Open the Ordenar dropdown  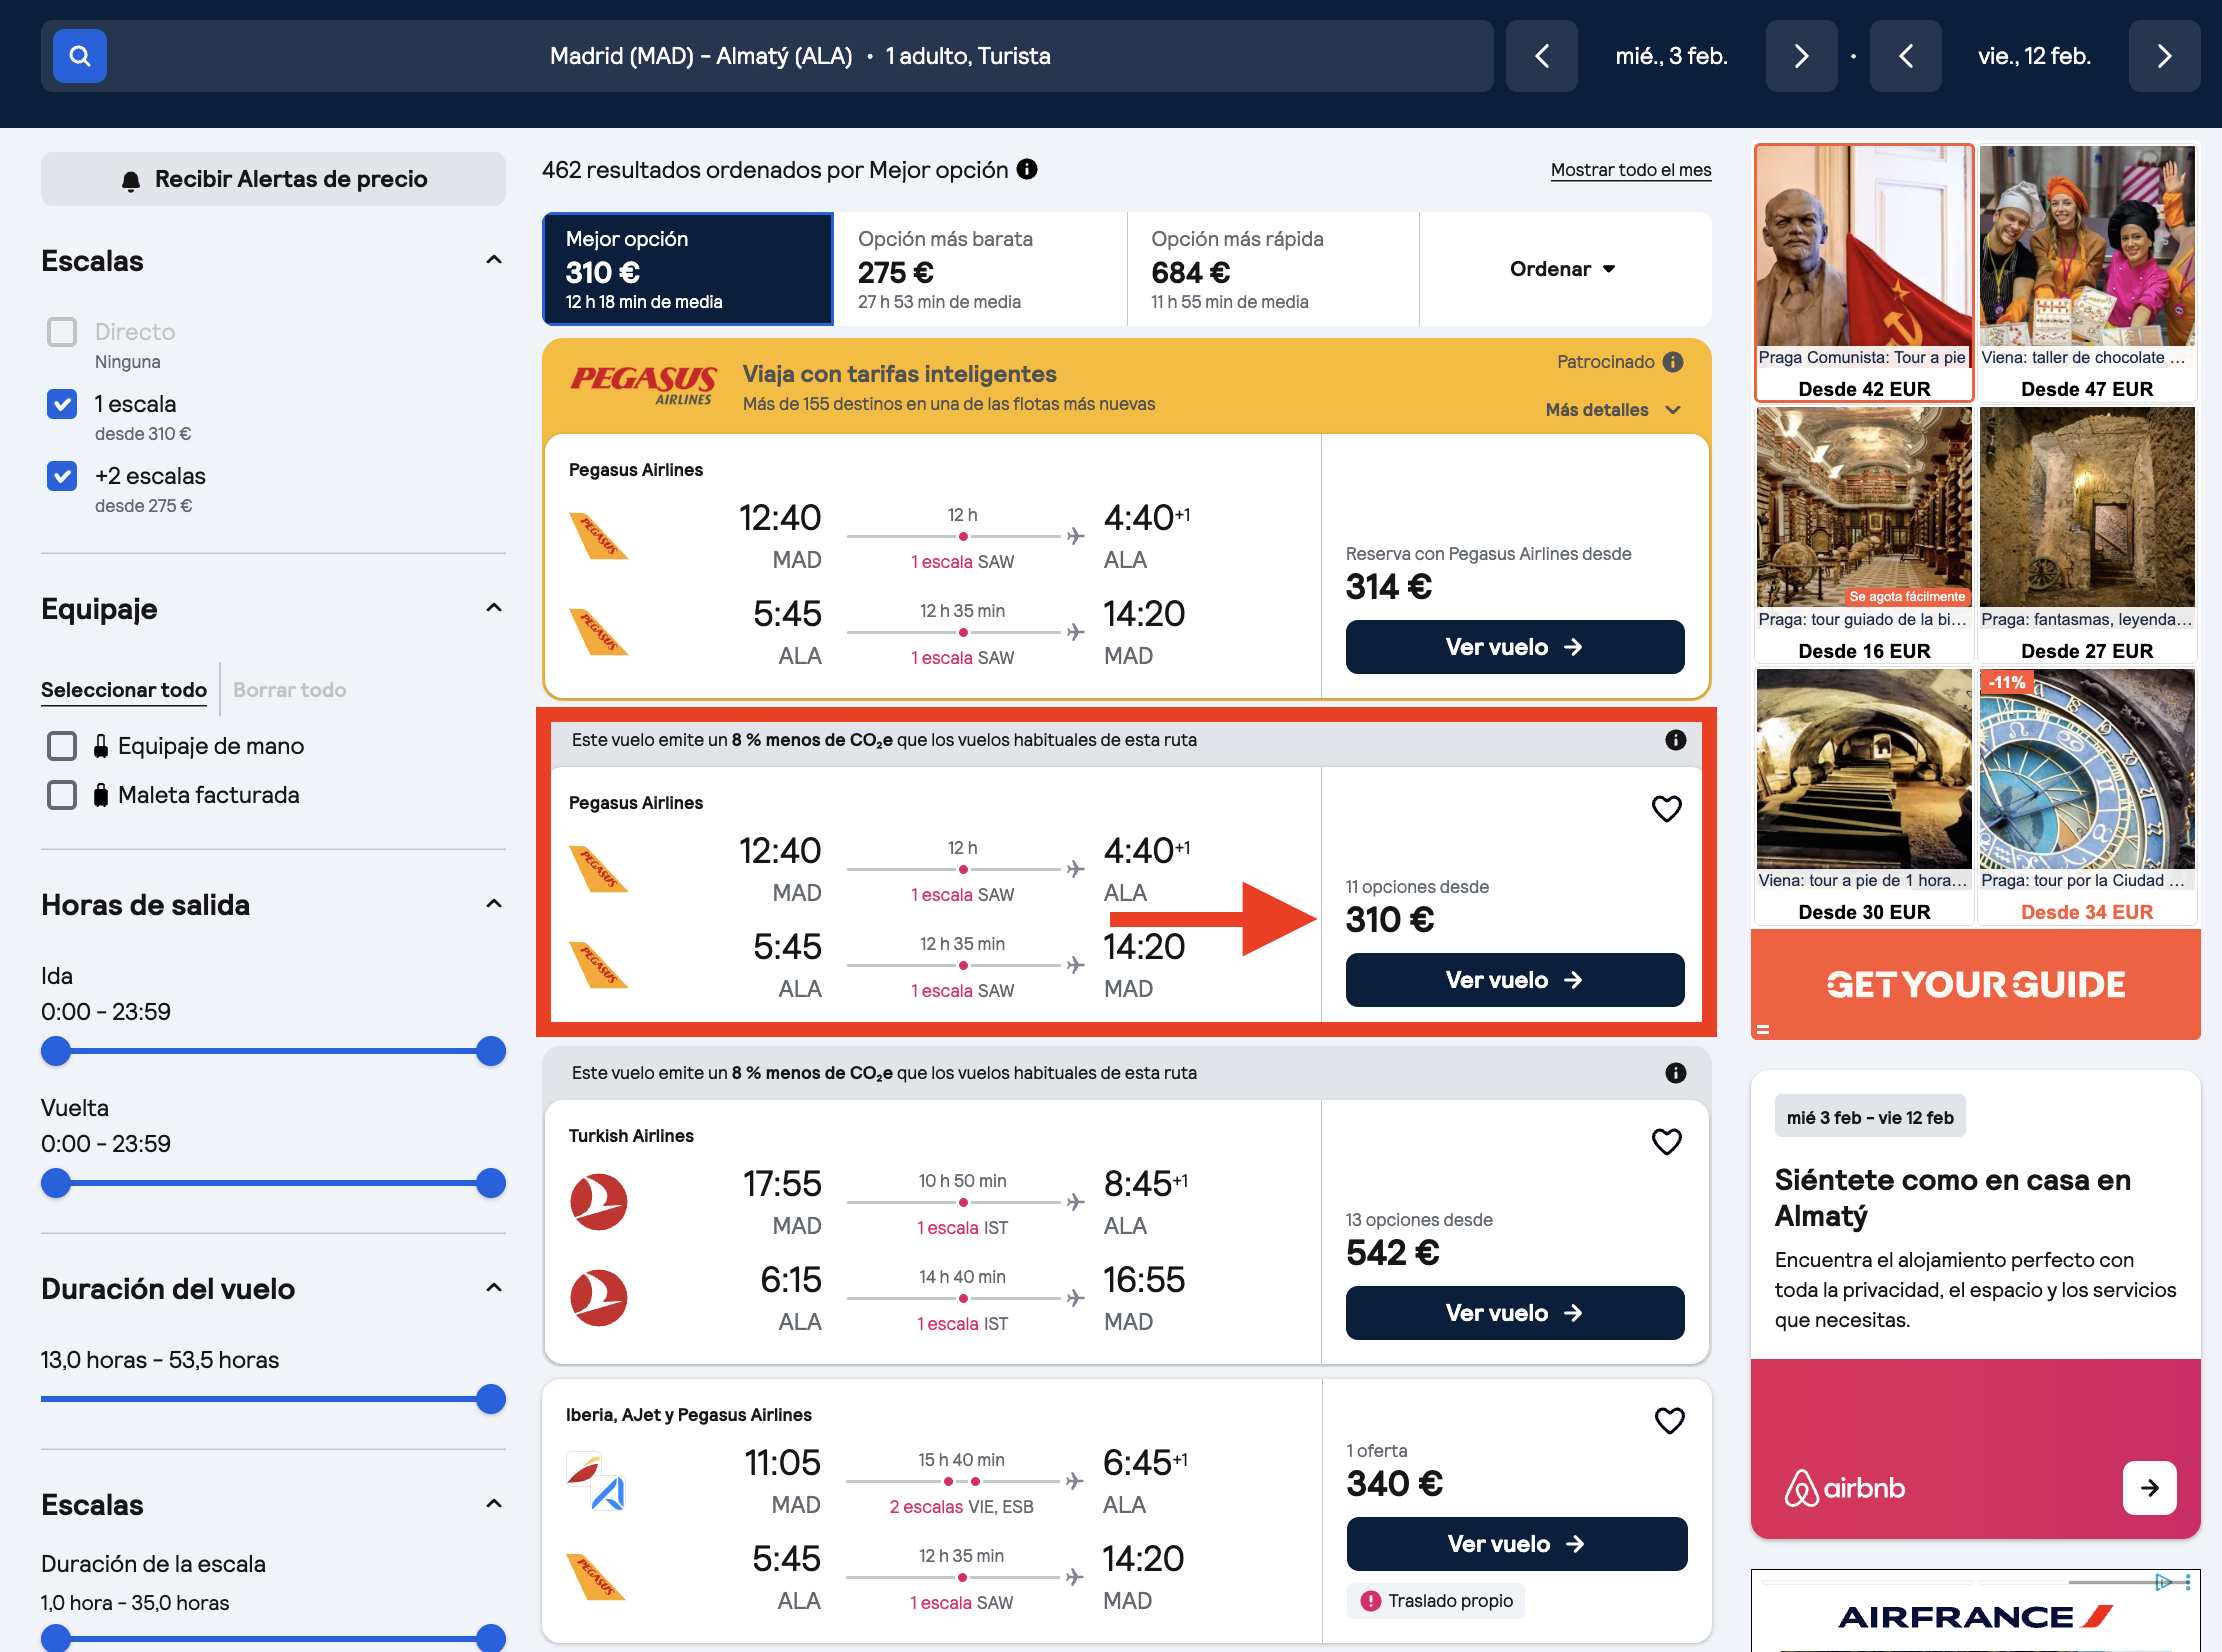tap(1564, 269)
